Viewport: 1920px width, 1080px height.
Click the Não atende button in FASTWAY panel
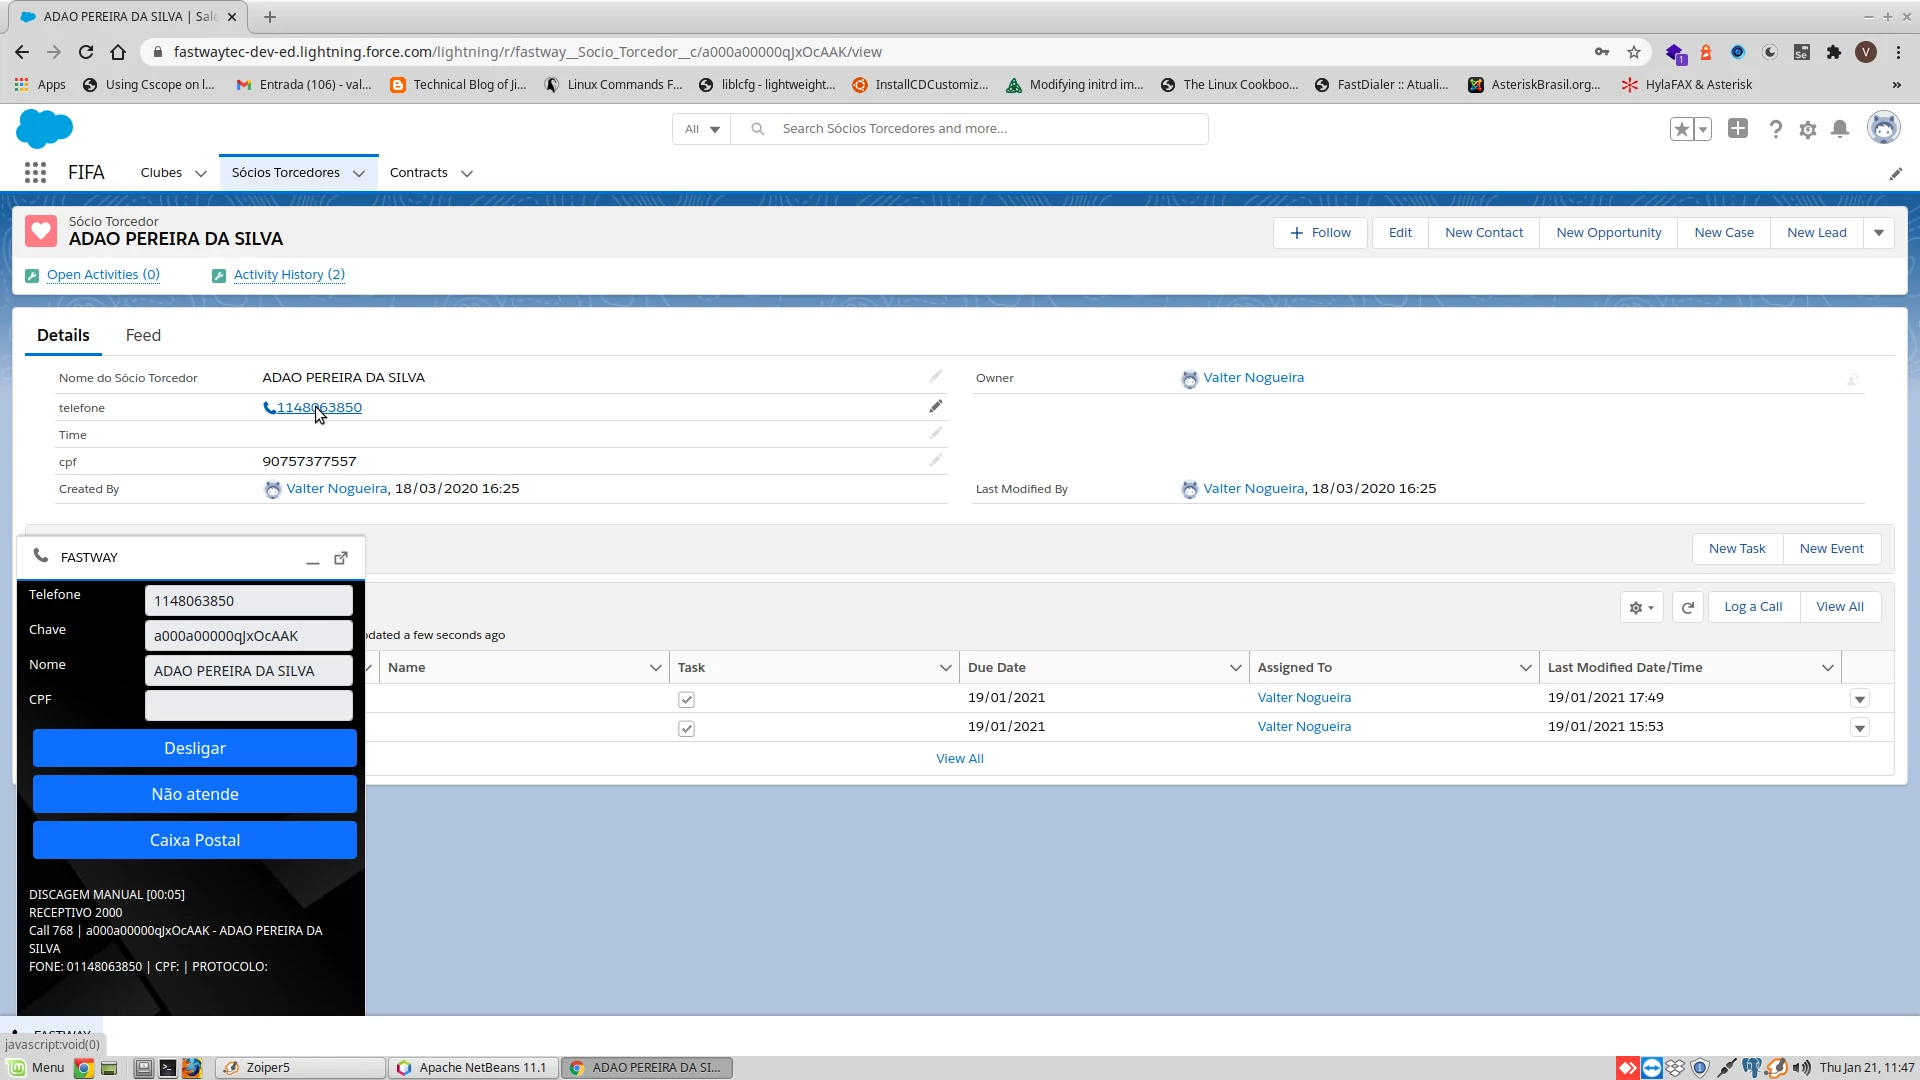pos(194,793)
